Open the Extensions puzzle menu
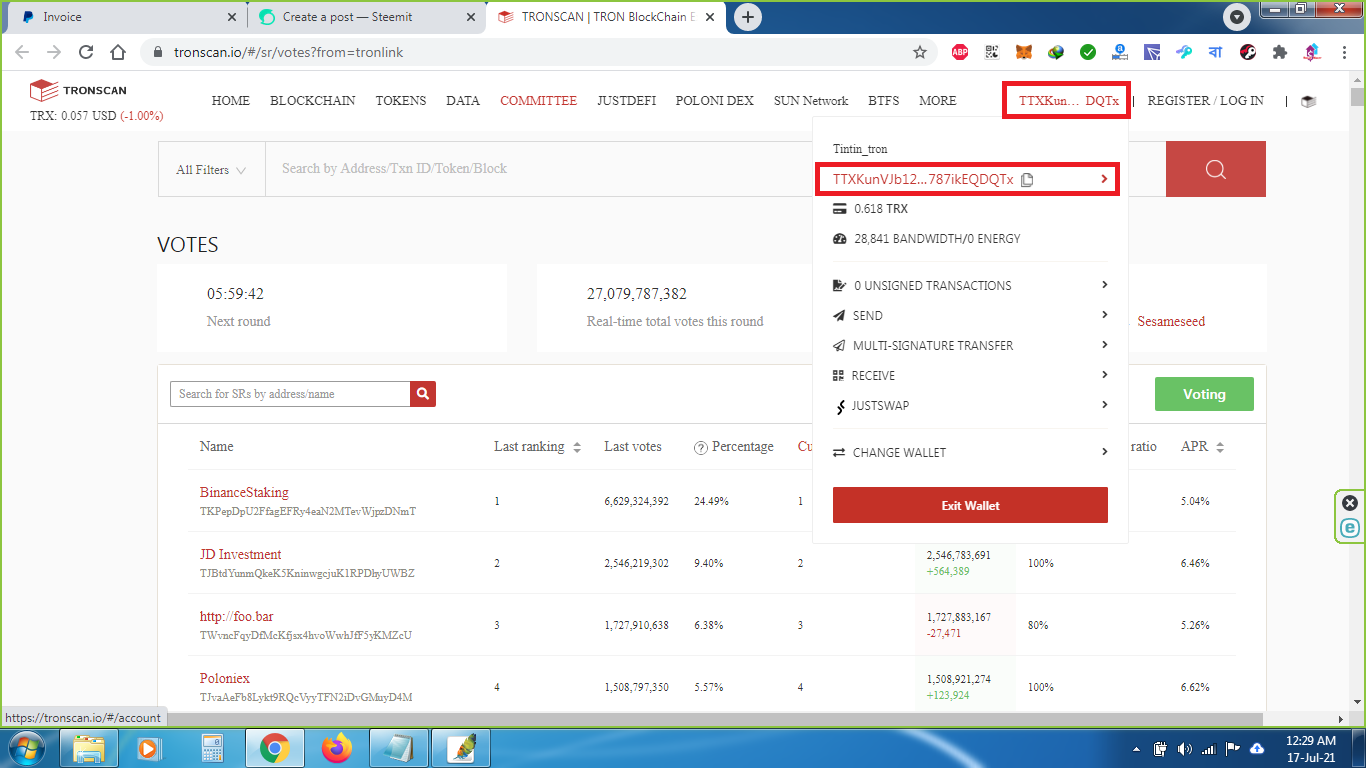 pyautogui.click(x=1280, y=52)
